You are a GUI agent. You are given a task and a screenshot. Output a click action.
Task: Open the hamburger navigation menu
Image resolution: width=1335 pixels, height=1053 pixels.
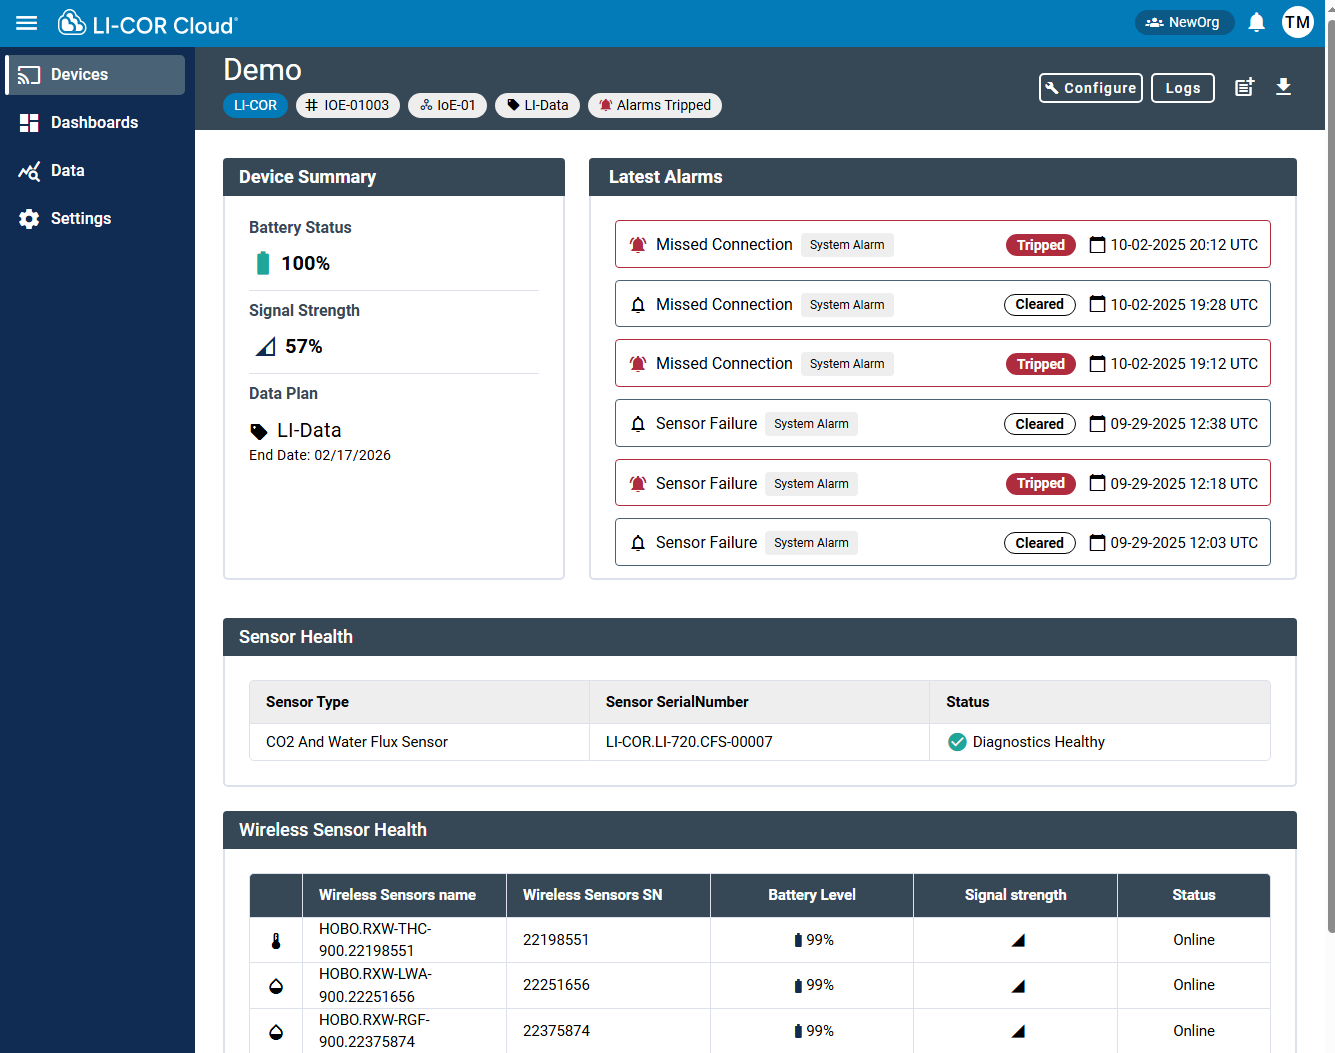(x=27, y=23)
